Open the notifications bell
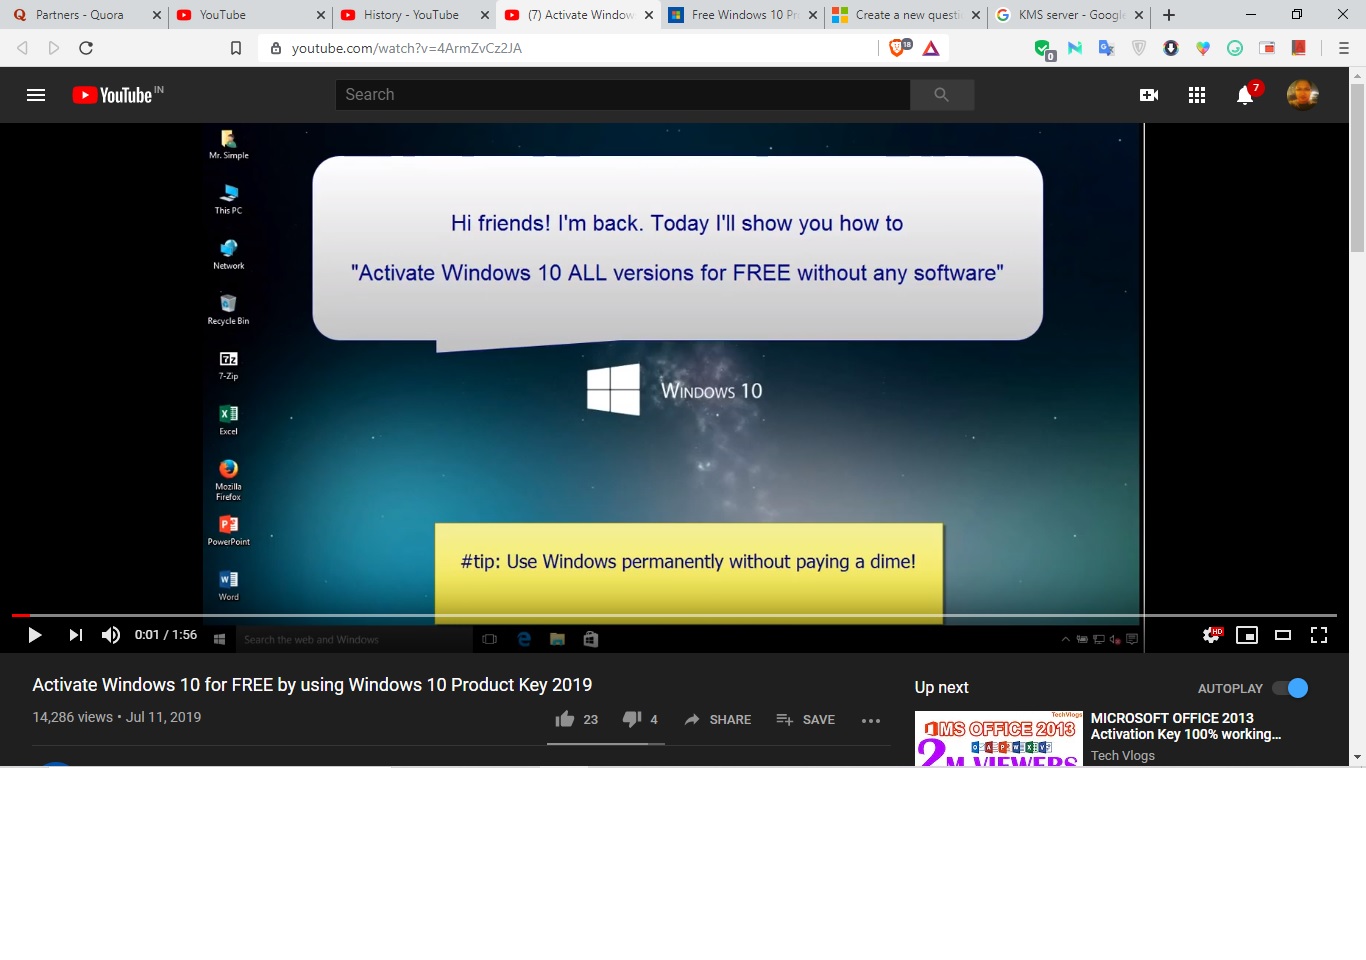Image resolution: width=1366 pixels, height=960 pixels. point(1245,95)
